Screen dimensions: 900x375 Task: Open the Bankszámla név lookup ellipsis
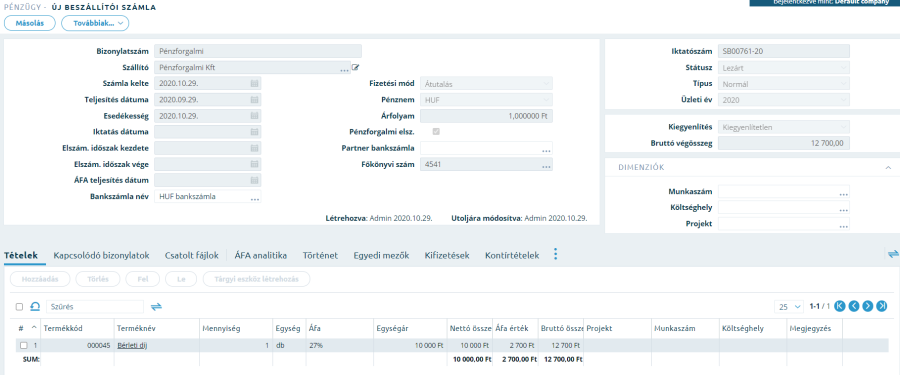click(x=254, y=198)
